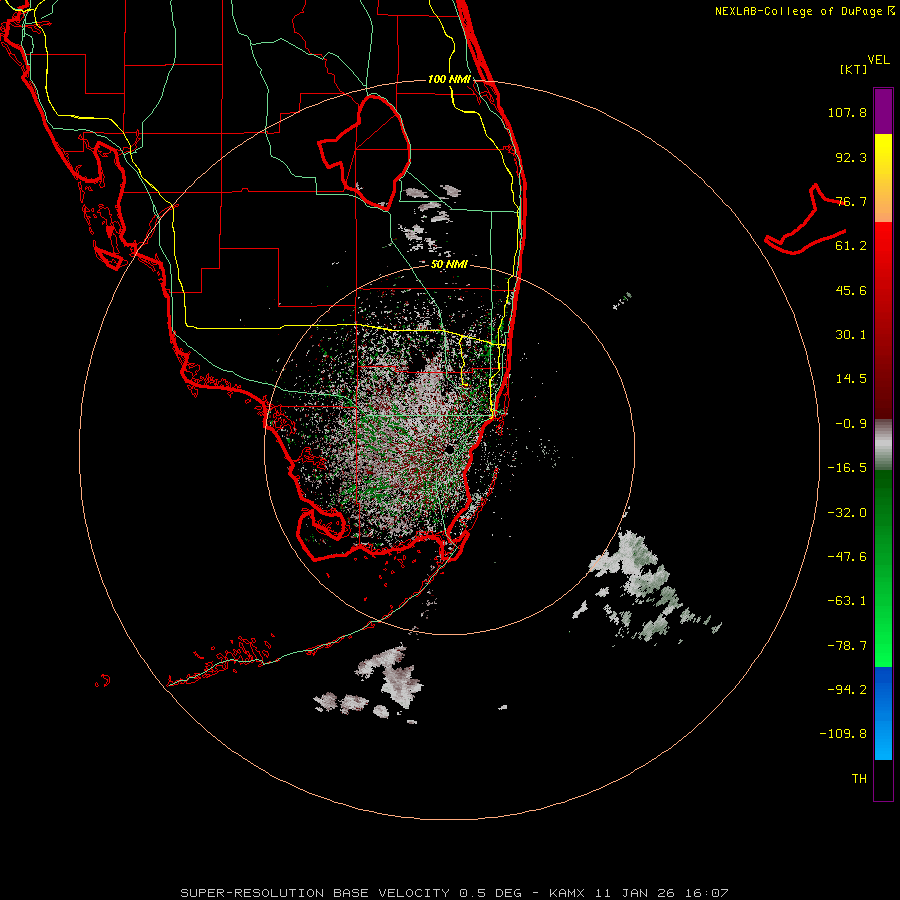Select the -47.6 velocity scale value

pyautogui.click(x=847, y=557)
